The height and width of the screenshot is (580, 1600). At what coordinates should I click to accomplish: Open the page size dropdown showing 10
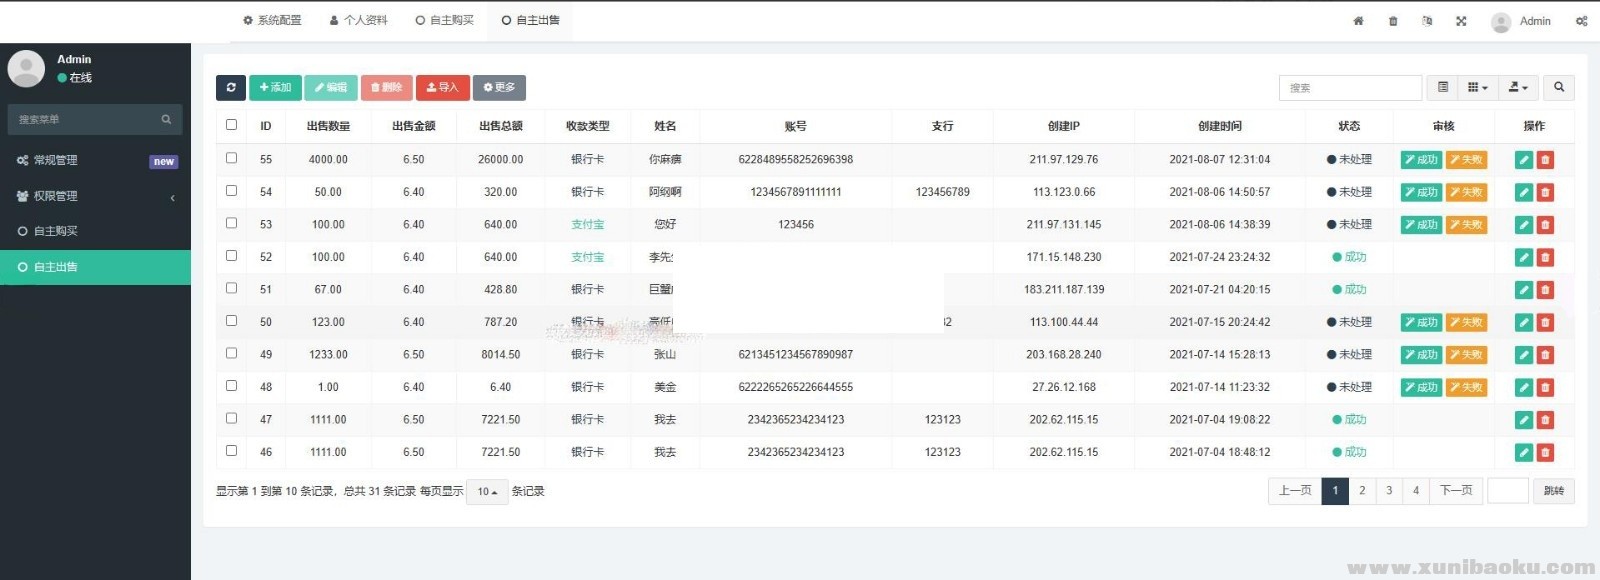click(487, 492)
